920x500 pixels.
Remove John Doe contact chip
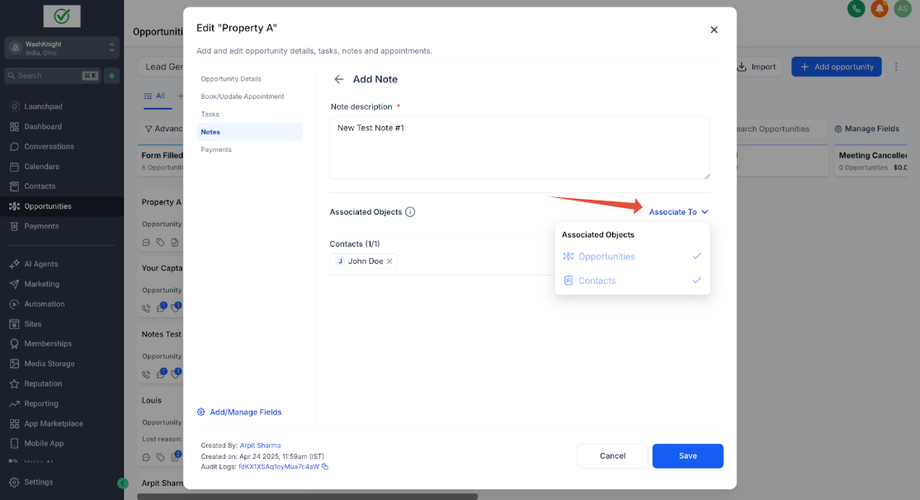(390, 261)
